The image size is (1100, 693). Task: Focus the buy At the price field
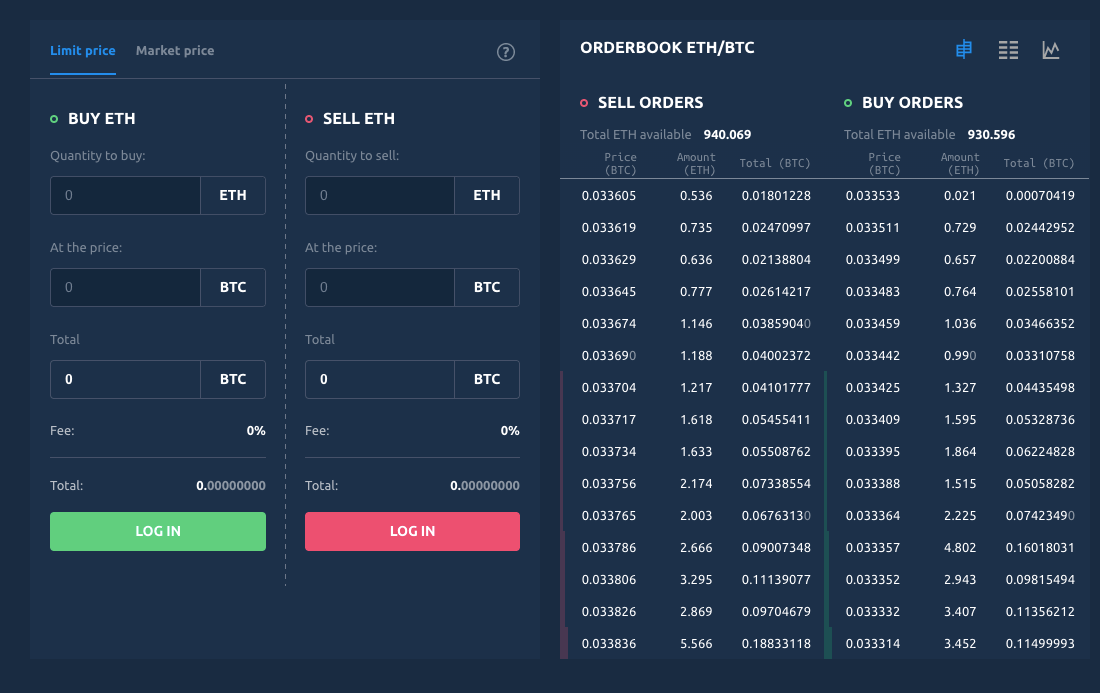click(x=126, y=287)
